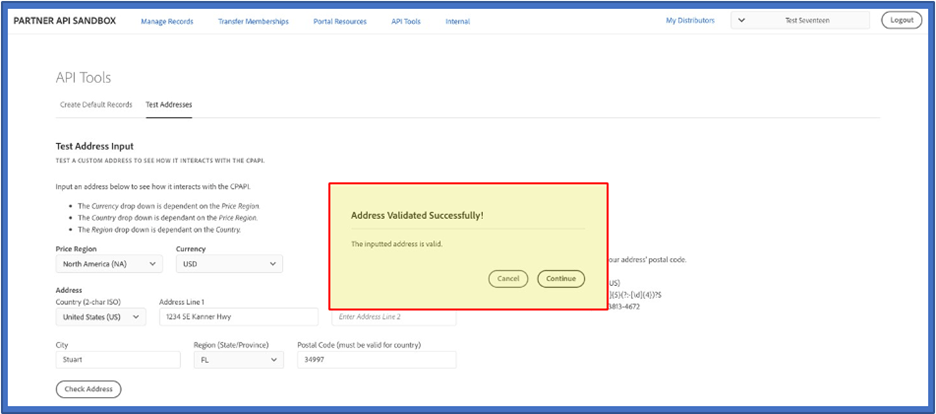Open the Country dropdown set to United States
The height and width of the screenshot is (414, 936).
coord(101,316)
